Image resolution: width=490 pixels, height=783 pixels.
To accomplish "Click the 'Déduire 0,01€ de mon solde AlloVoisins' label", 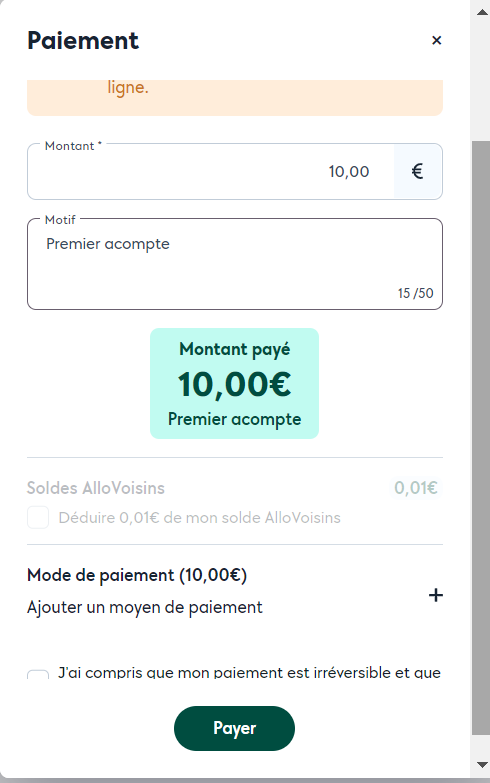I will 199,517.
